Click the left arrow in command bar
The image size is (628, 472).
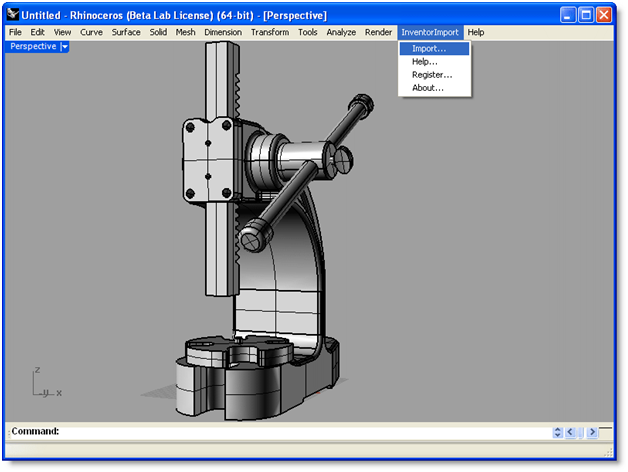(x=570, y=432)
